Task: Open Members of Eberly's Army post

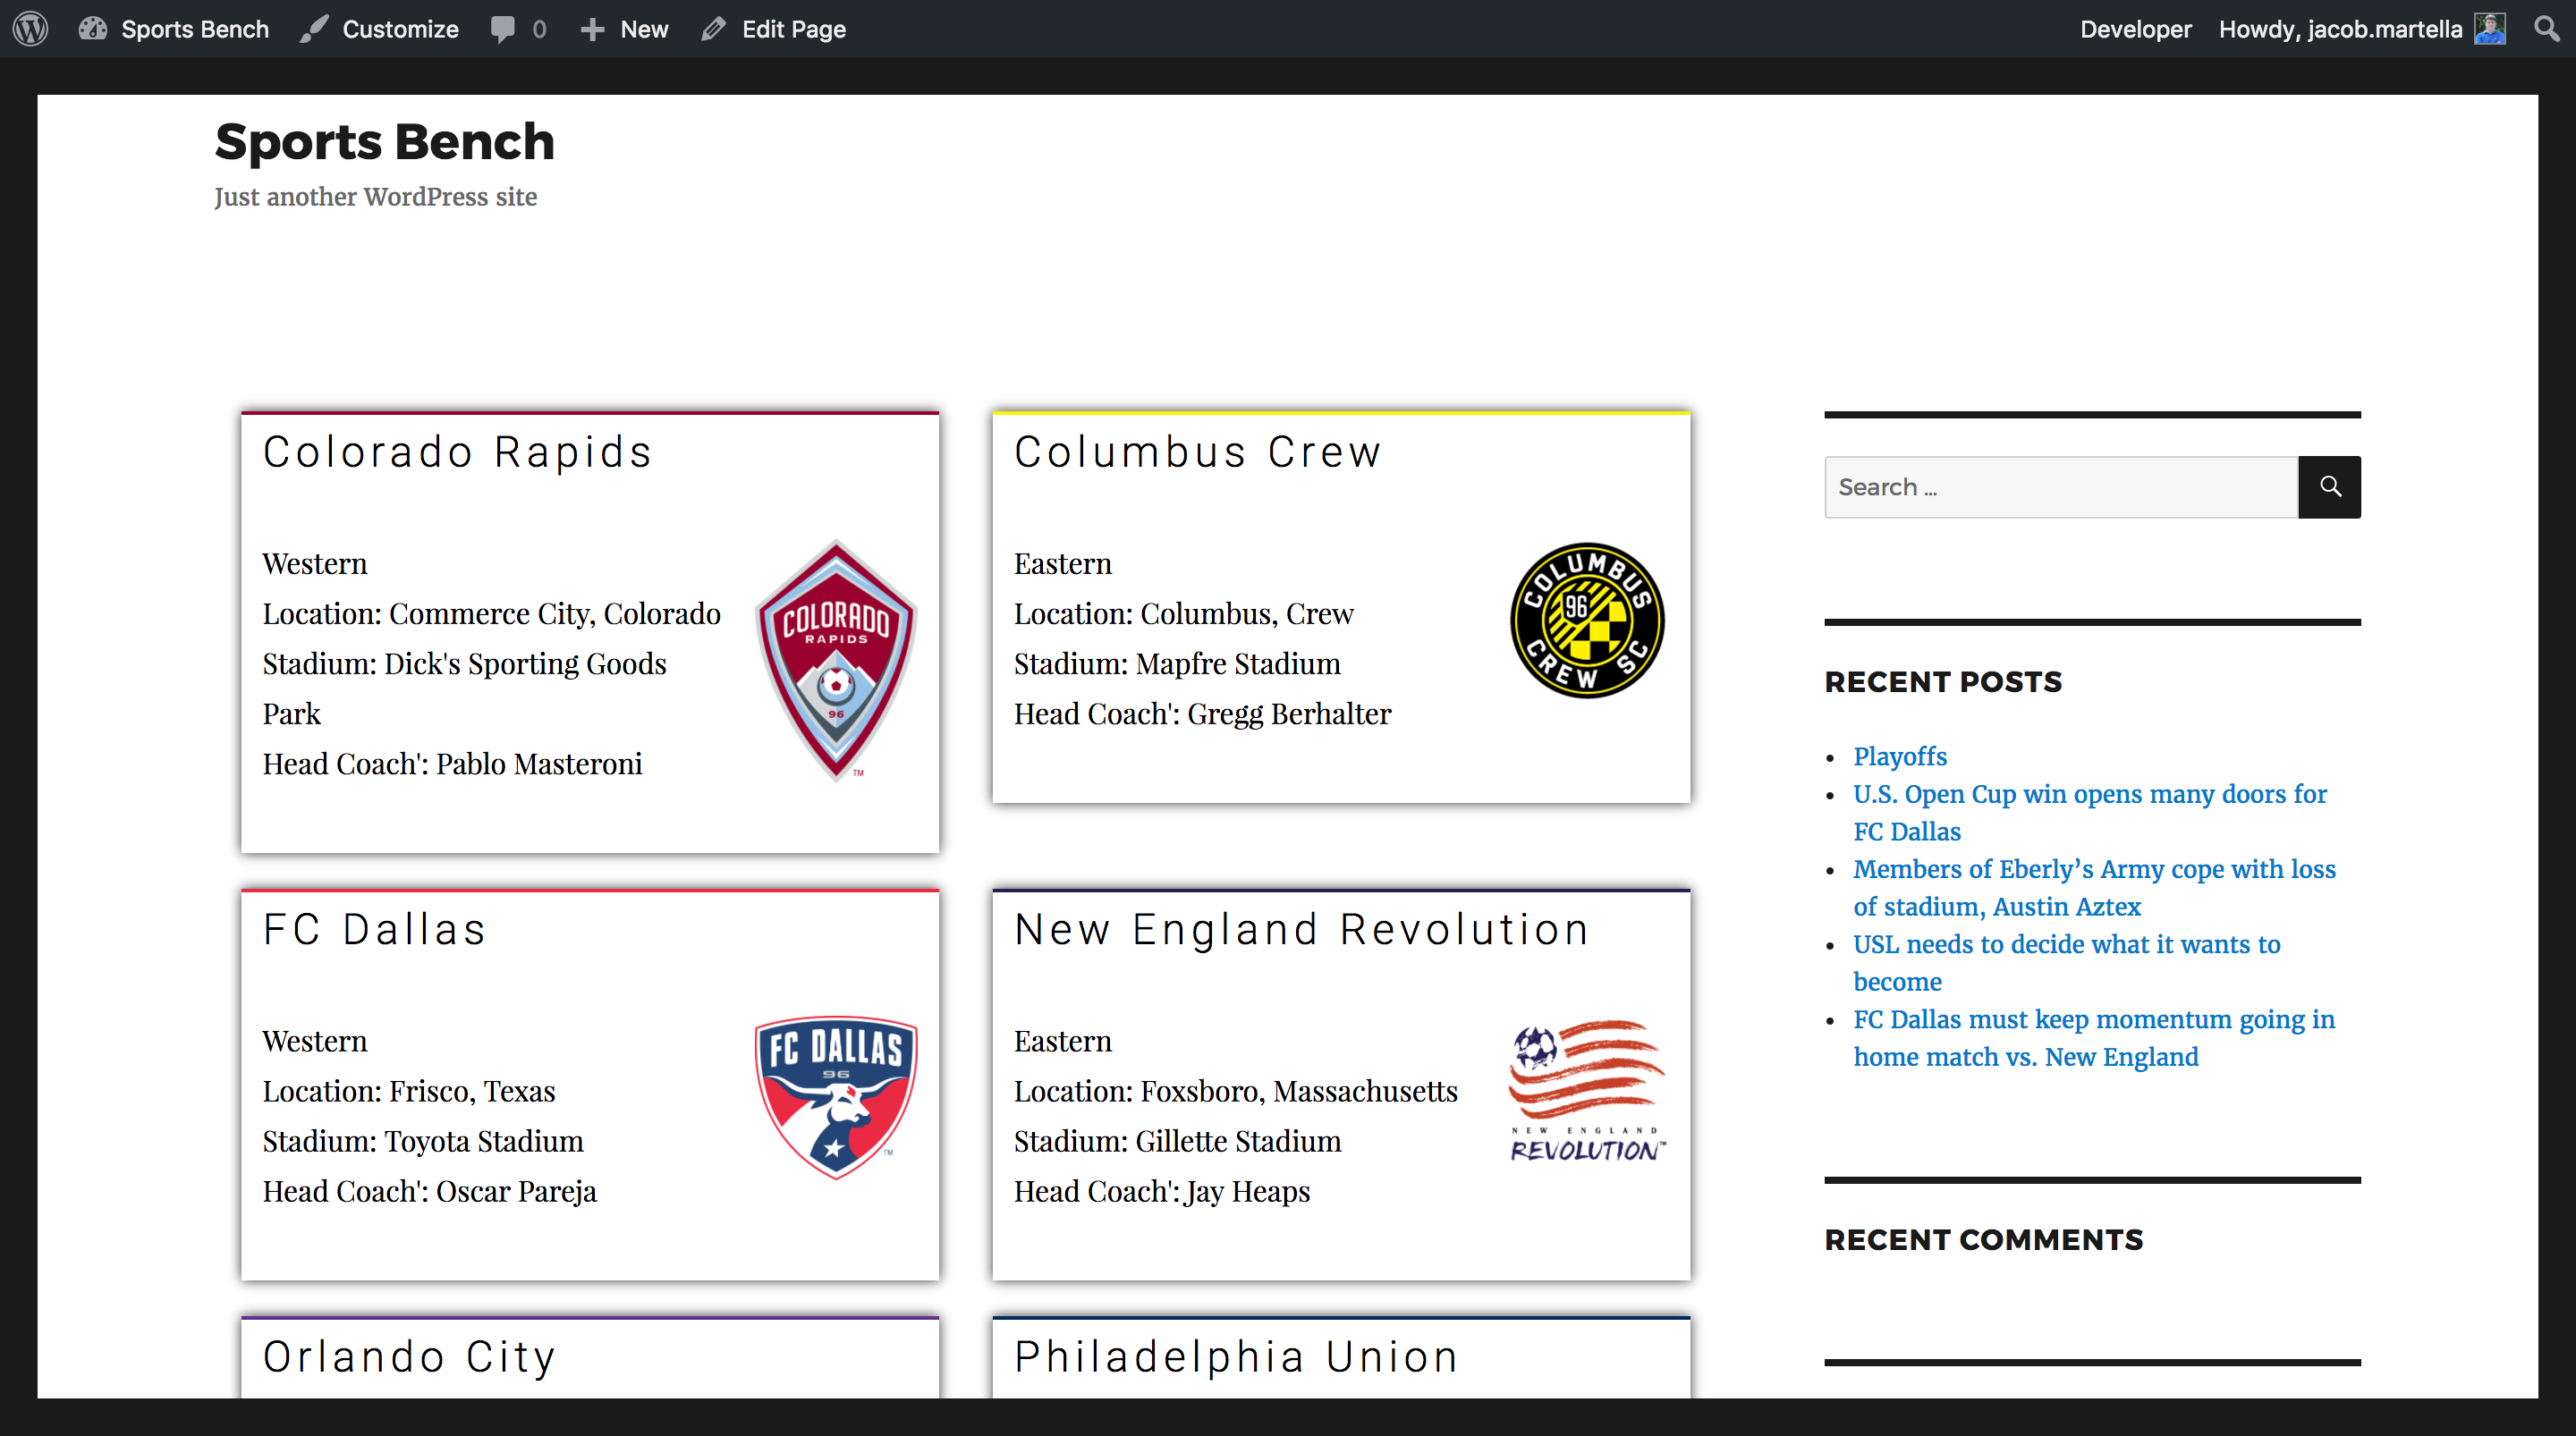Action: click(2094, 869)
